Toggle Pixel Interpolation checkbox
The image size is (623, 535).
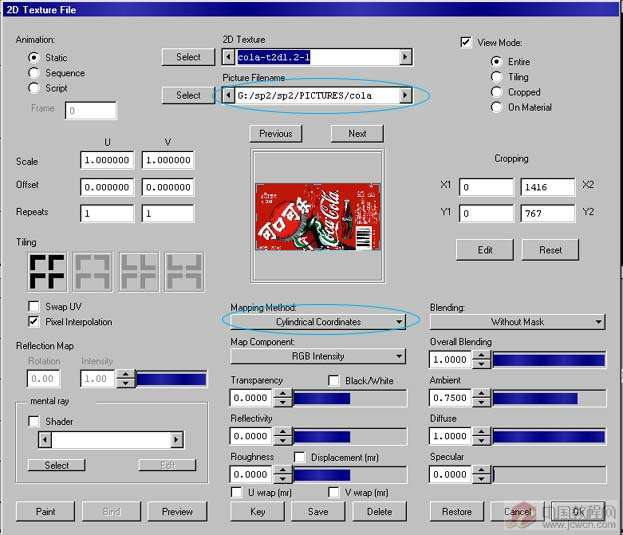pos(34,321)
